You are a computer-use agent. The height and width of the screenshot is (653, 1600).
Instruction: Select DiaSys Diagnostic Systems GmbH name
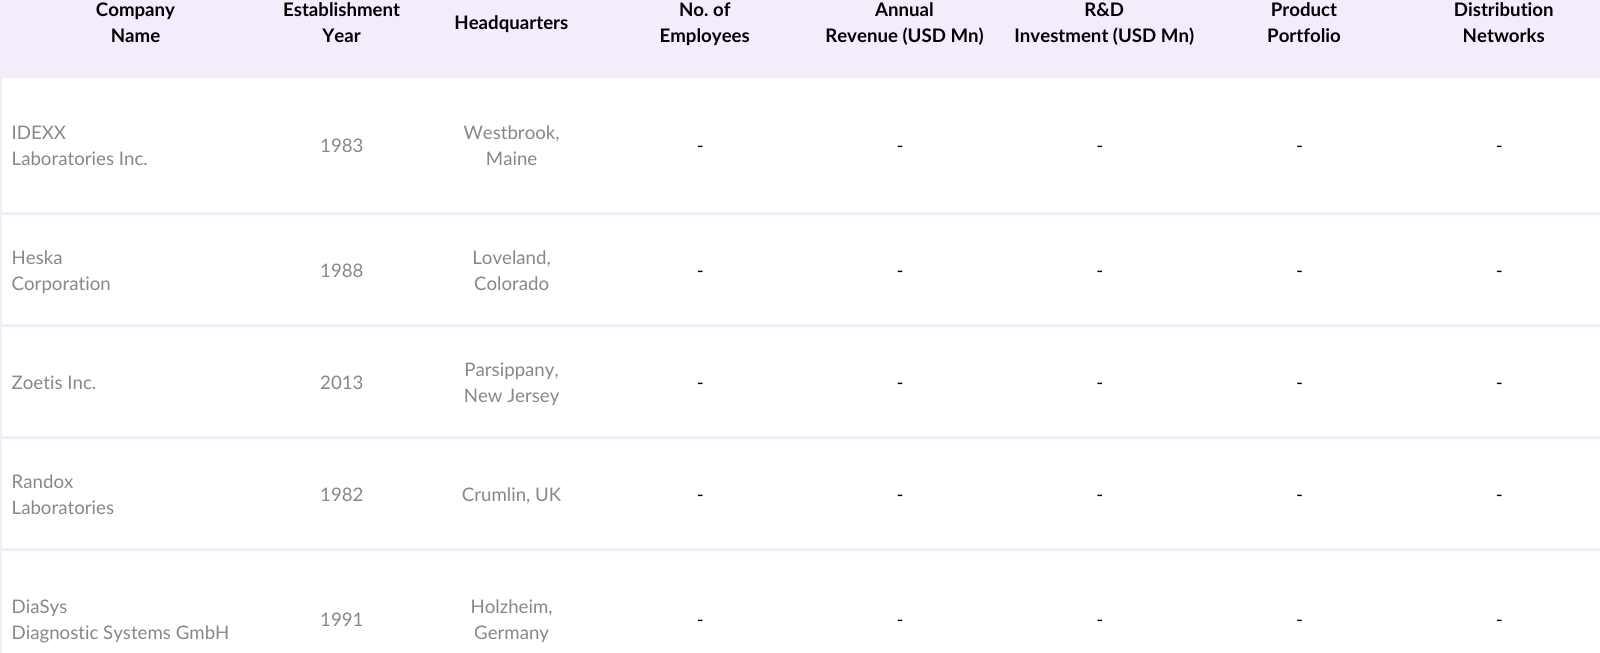click(x=120, y=620)
